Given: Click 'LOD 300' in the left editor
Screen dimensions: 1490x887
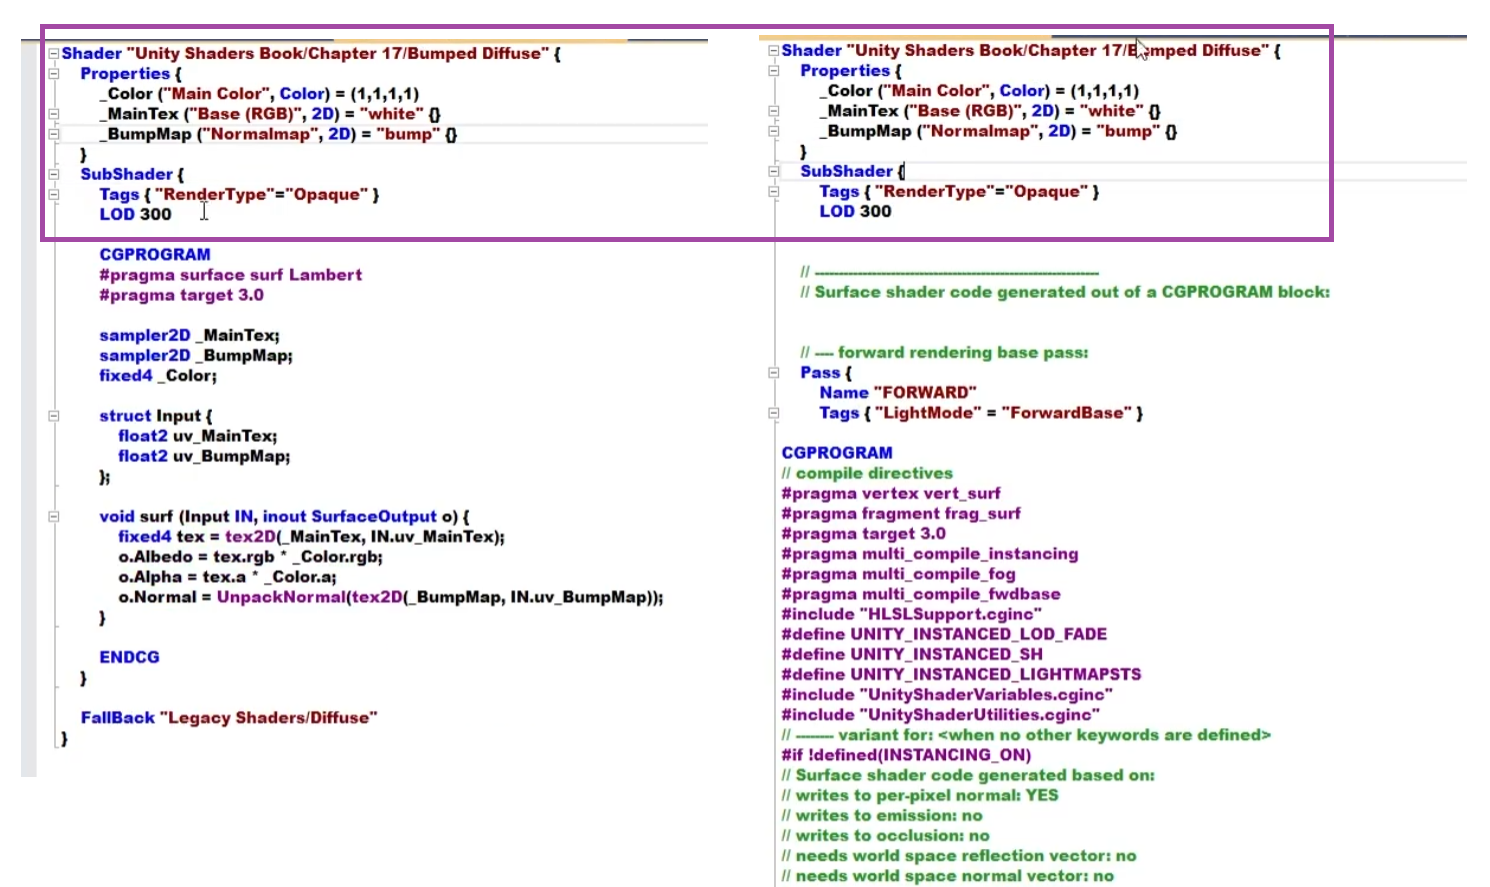Looking at the screenshot, I should (135, 214).
